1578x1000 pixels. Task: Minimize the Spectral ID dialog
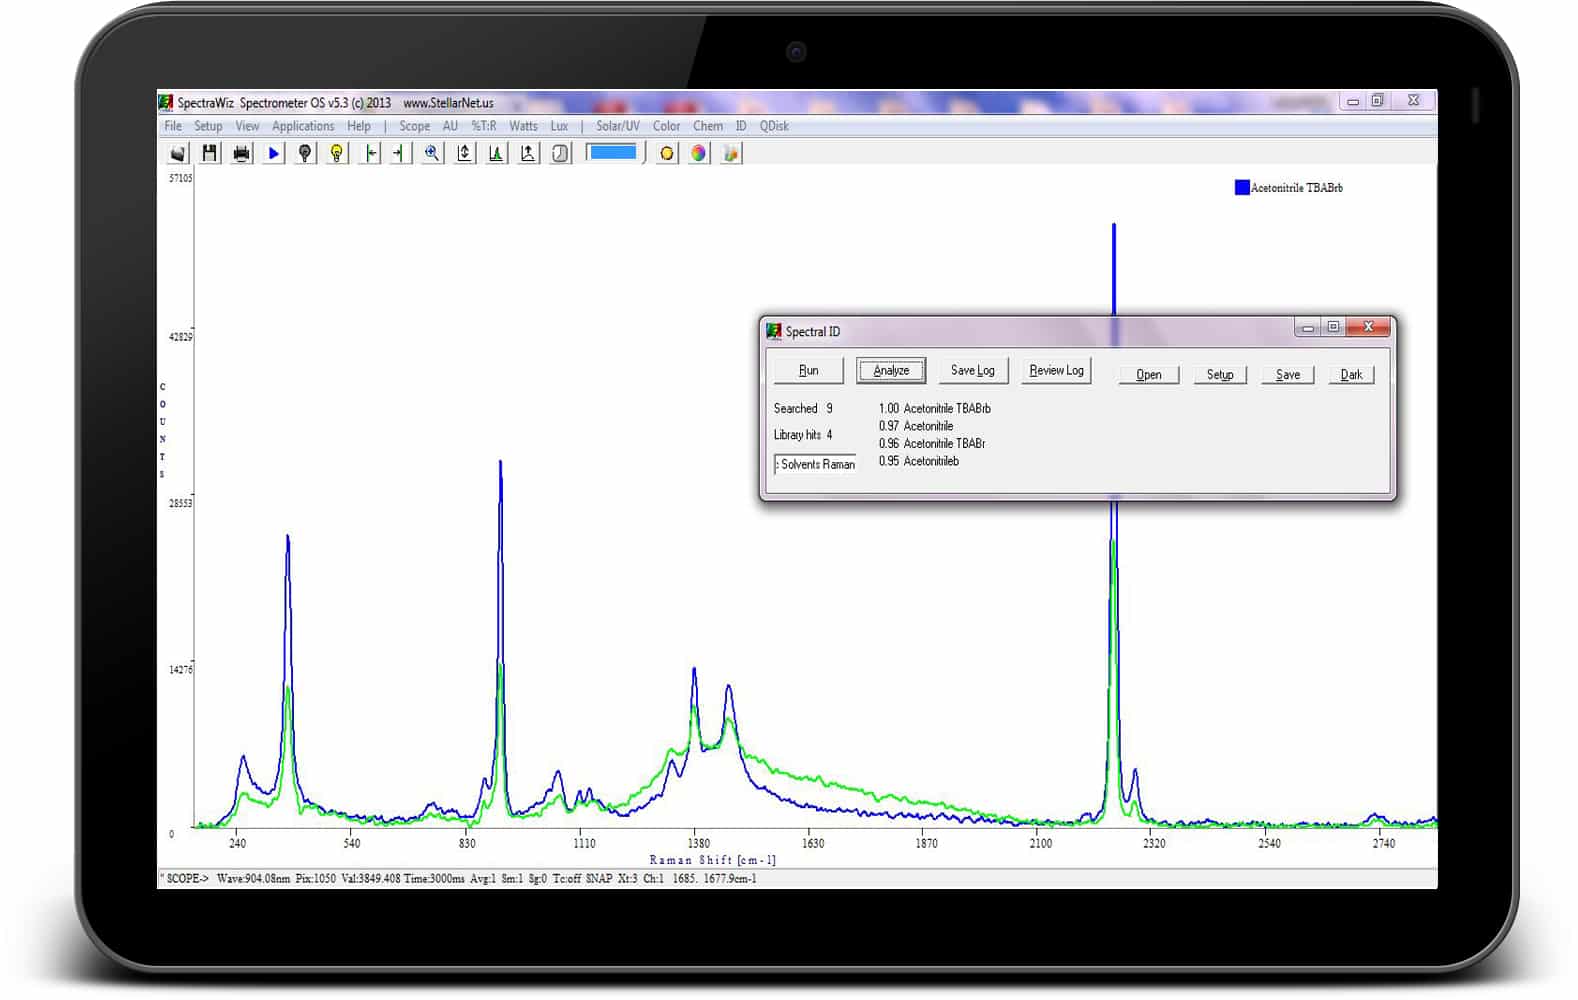1308,327
